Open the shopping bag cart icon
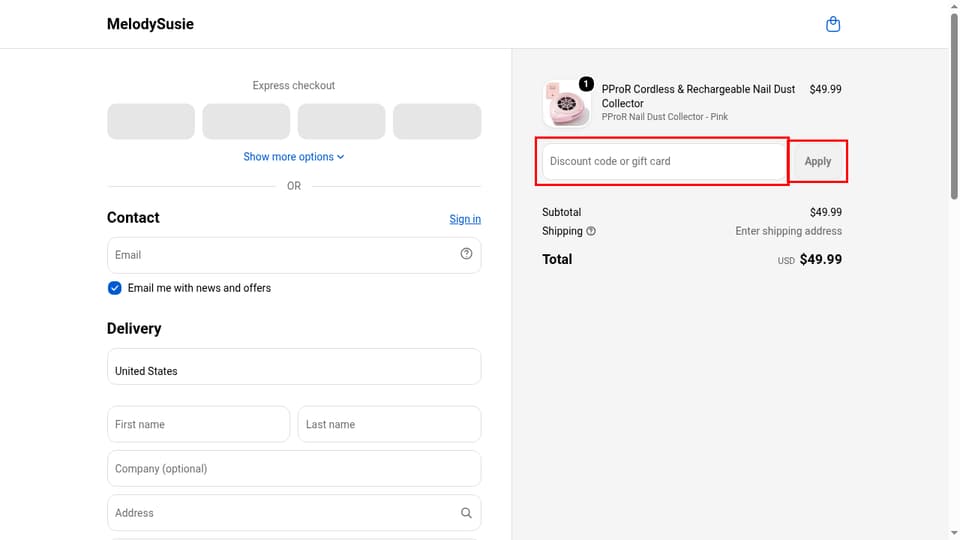Screen dimensions: 960x540 pyautogui.click(x=833, y=24)
